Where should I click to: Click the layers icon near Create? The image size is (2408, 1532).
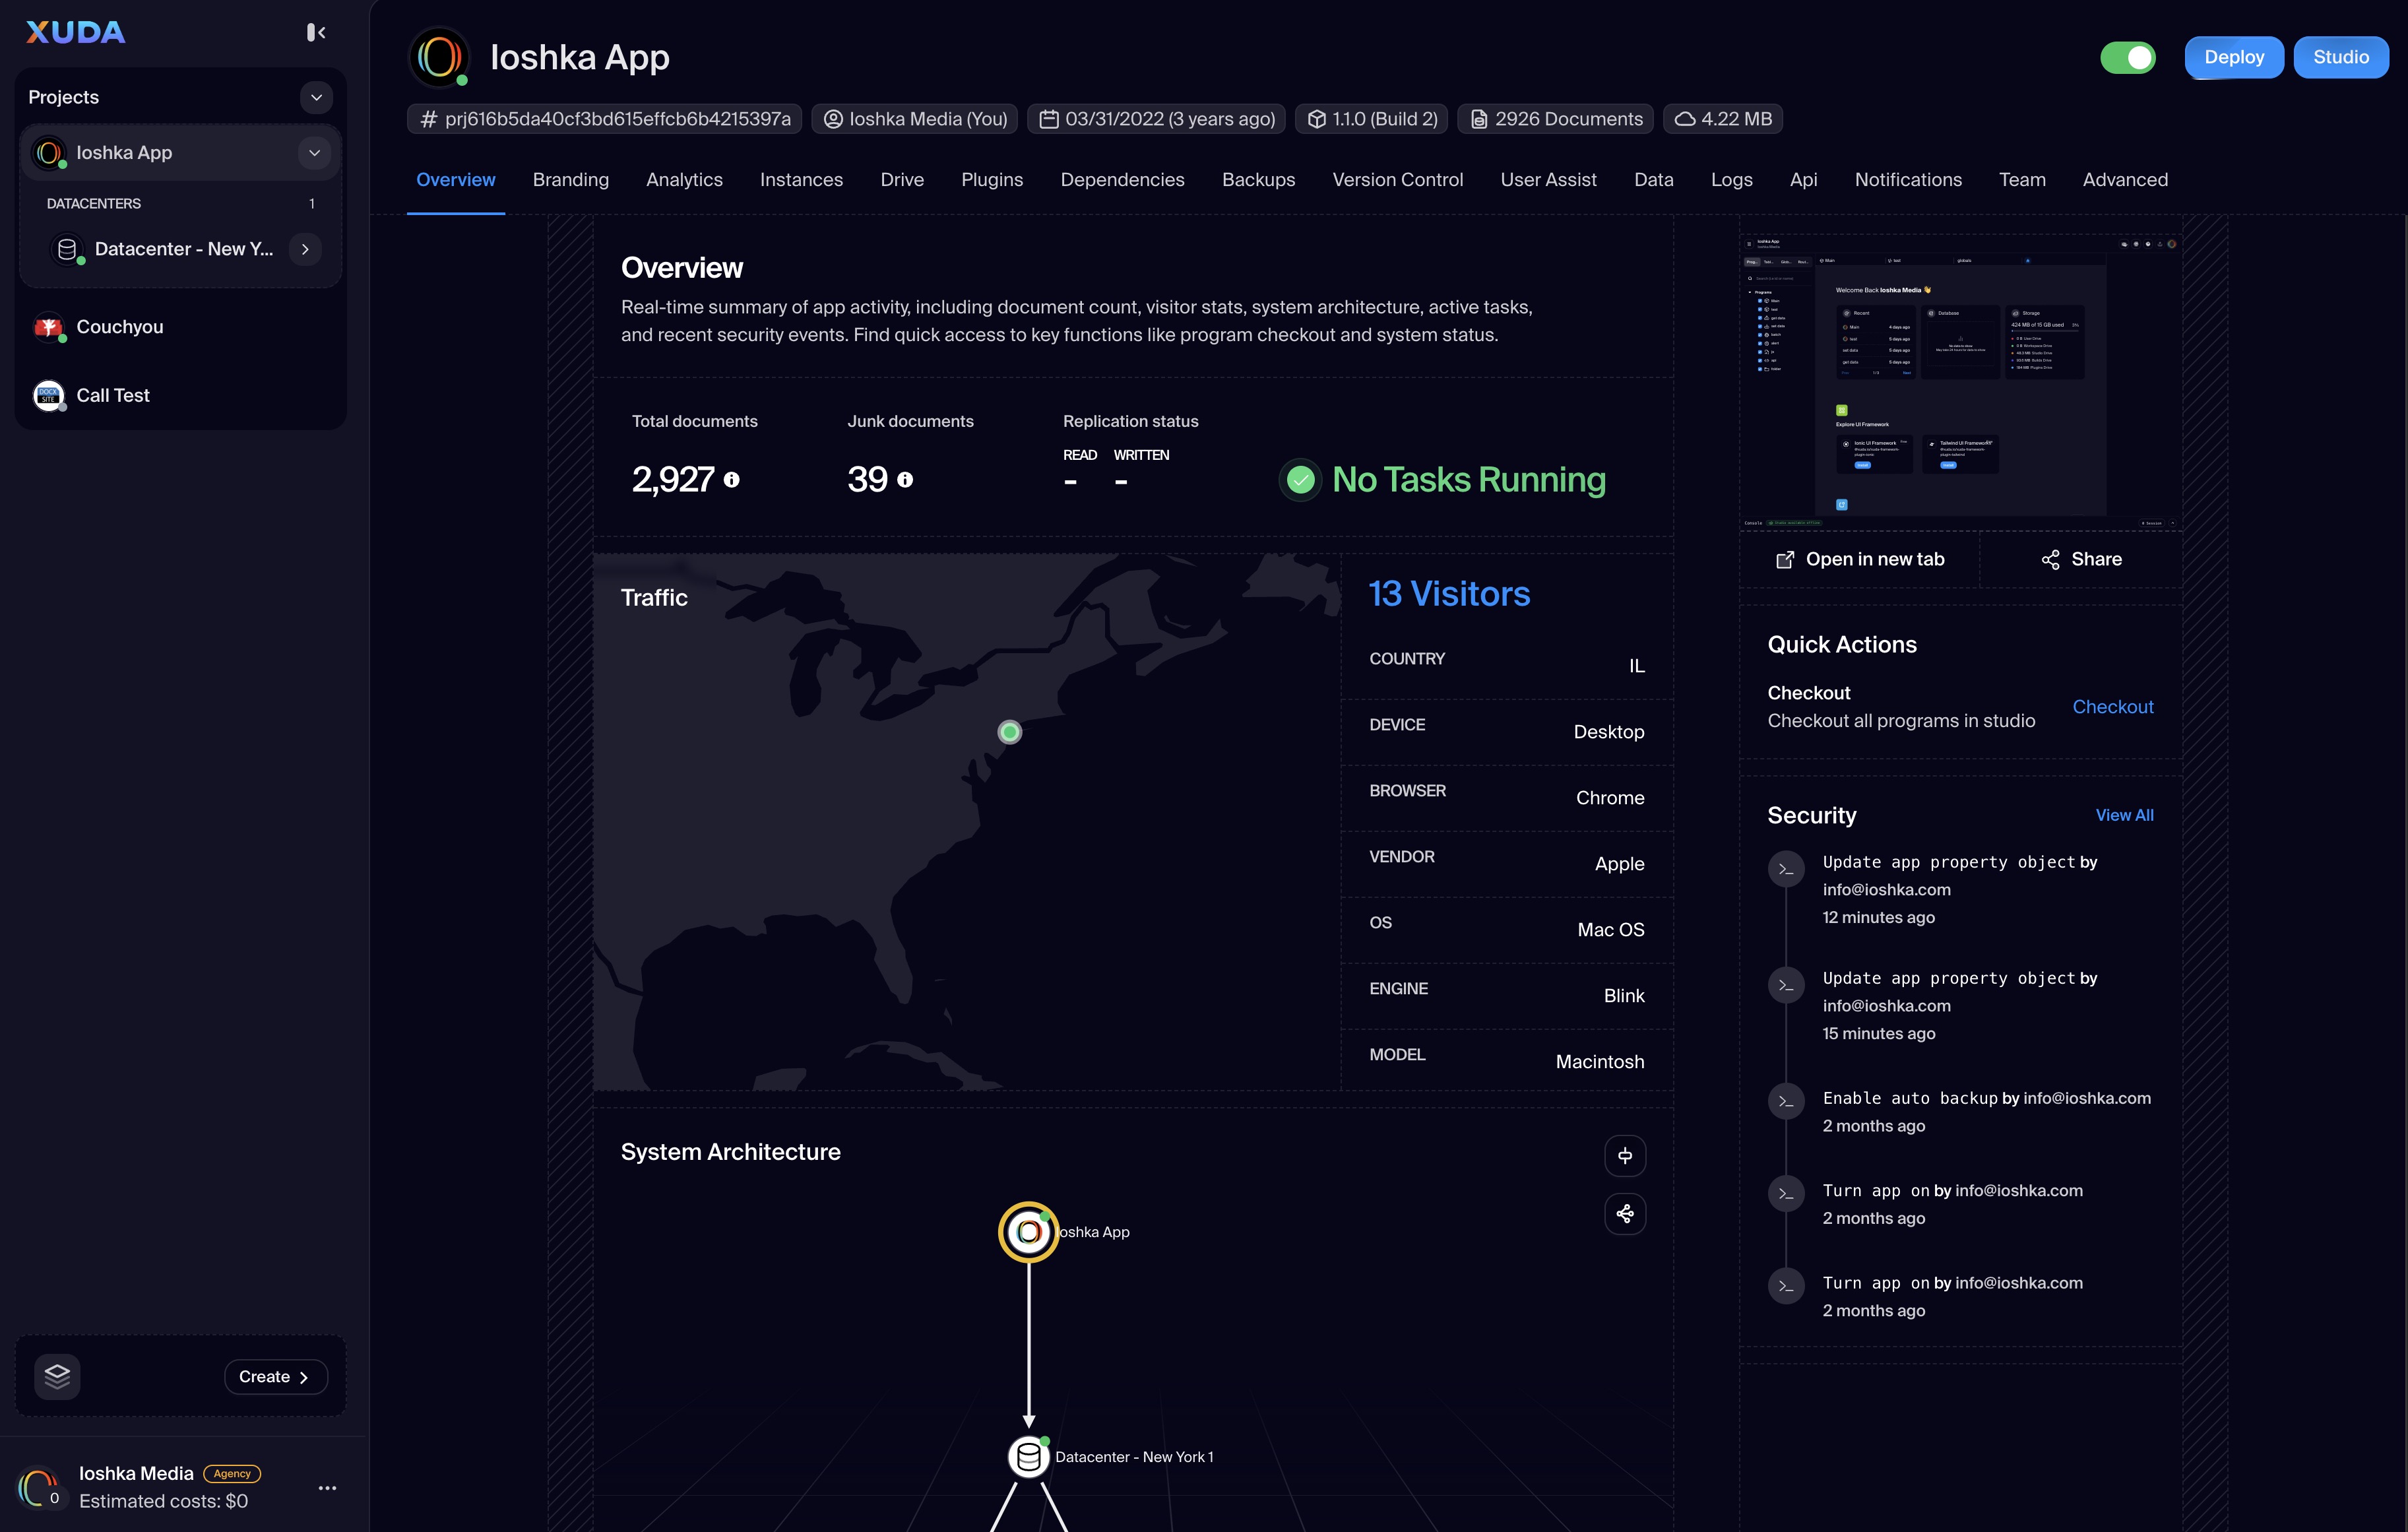point(57,1376)
